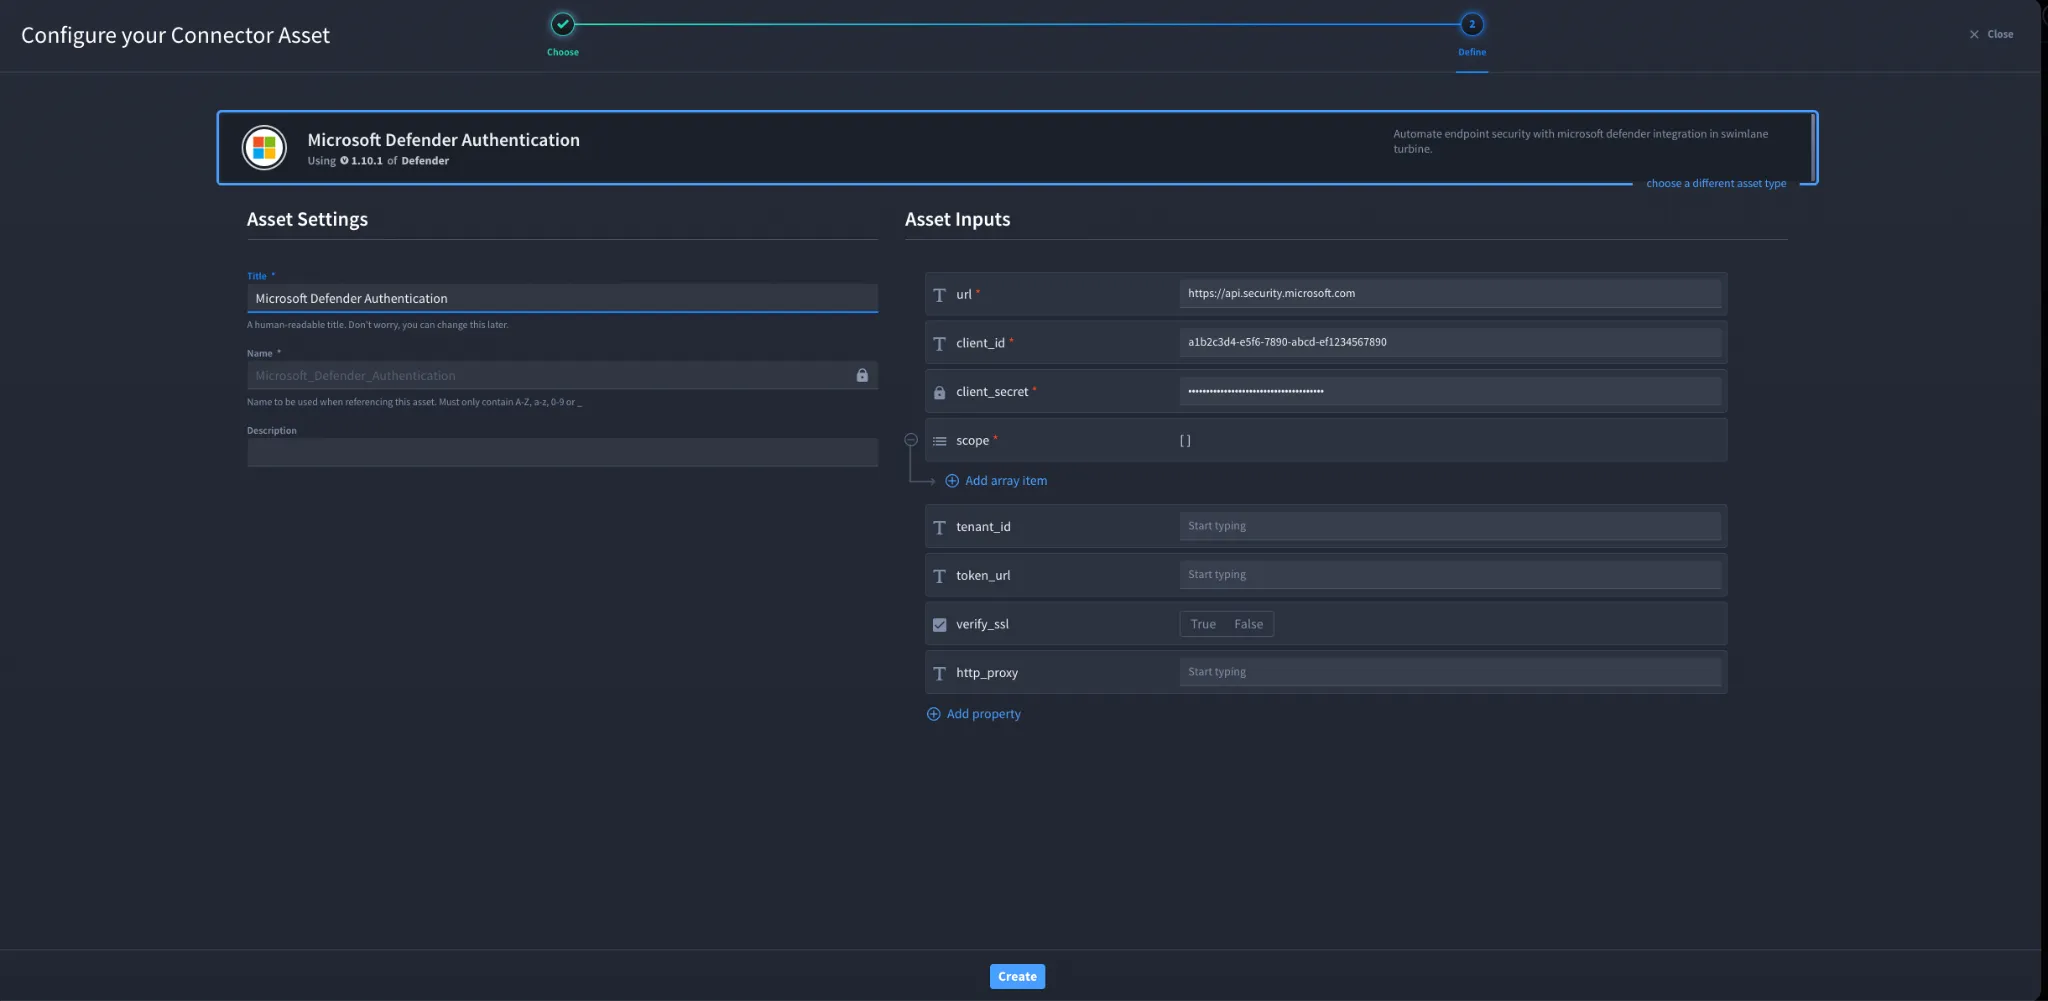
Task: Click the plus icon for Add array item
Action: (952, 481)
